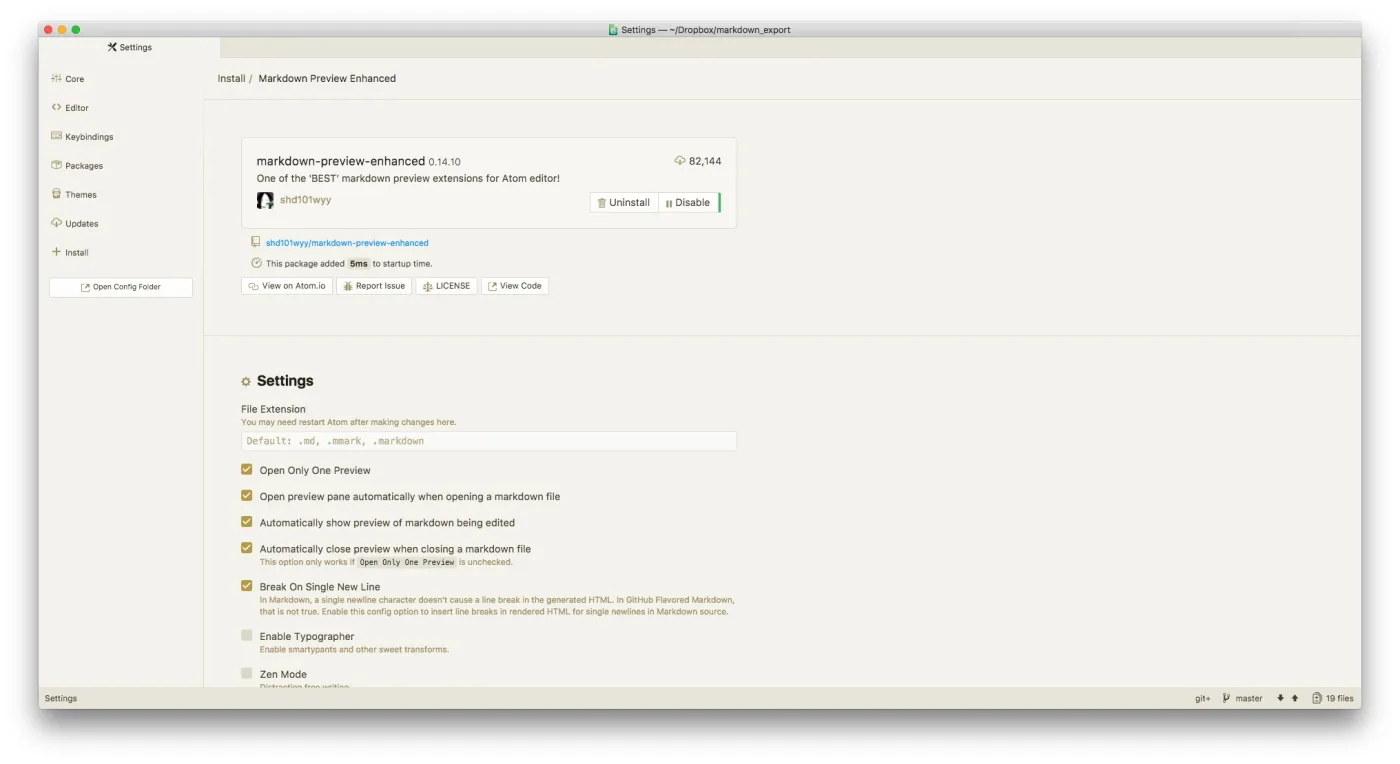
Task: Toggle open preview pane automatically checkbox
Action: point(246,496)
